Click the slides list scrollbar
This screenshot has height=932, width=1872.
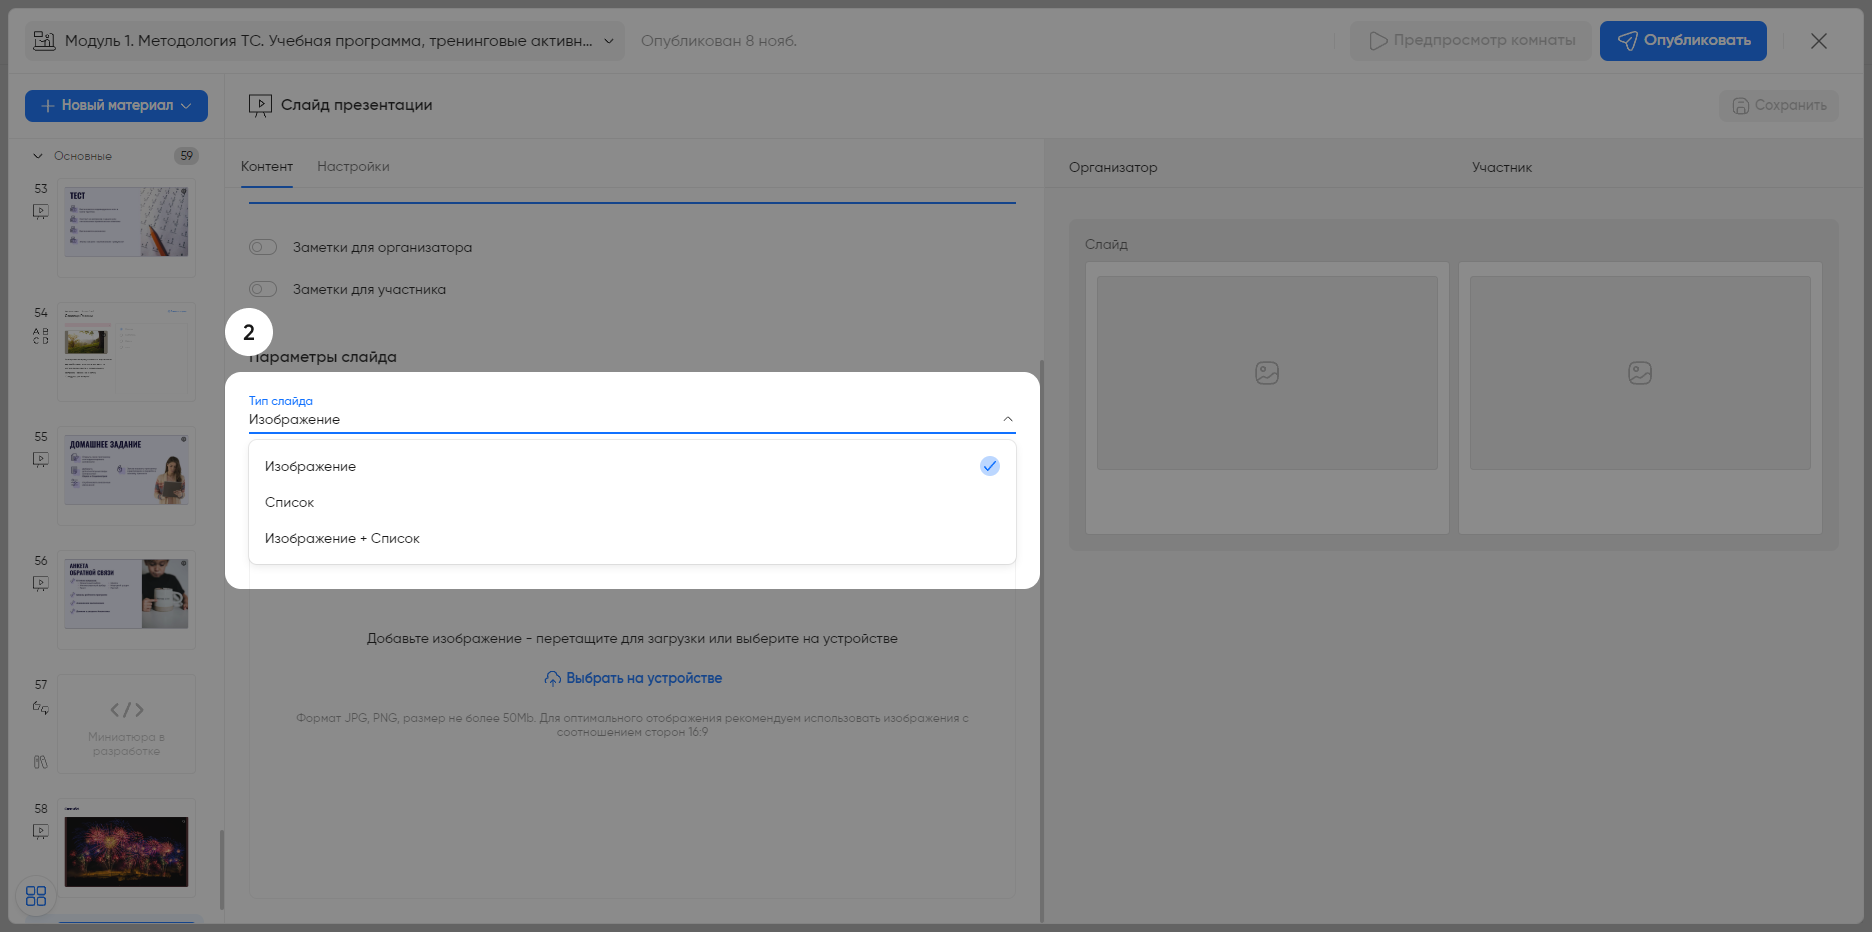221,868
